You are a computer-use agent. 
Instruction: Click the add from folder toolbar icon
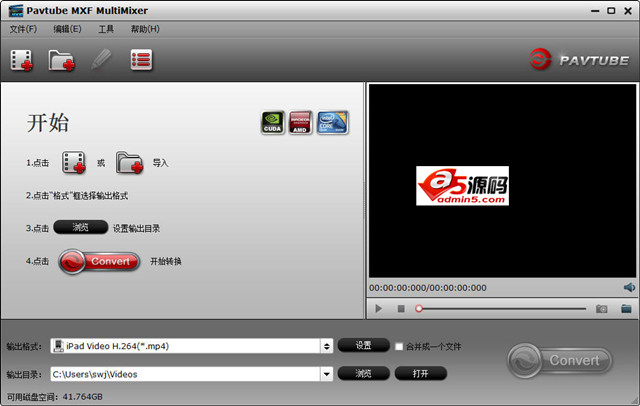62,60
